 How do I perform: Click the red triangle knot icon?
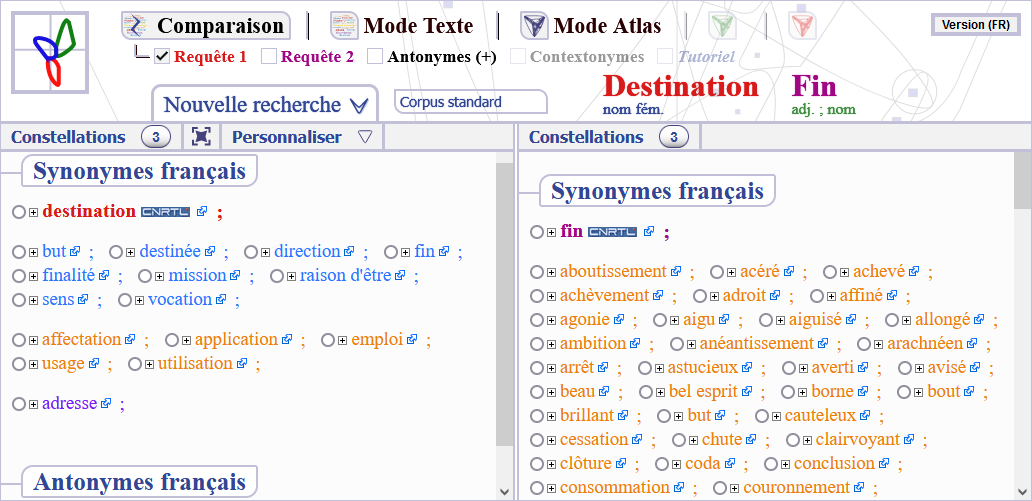click(x=801, y=25)
